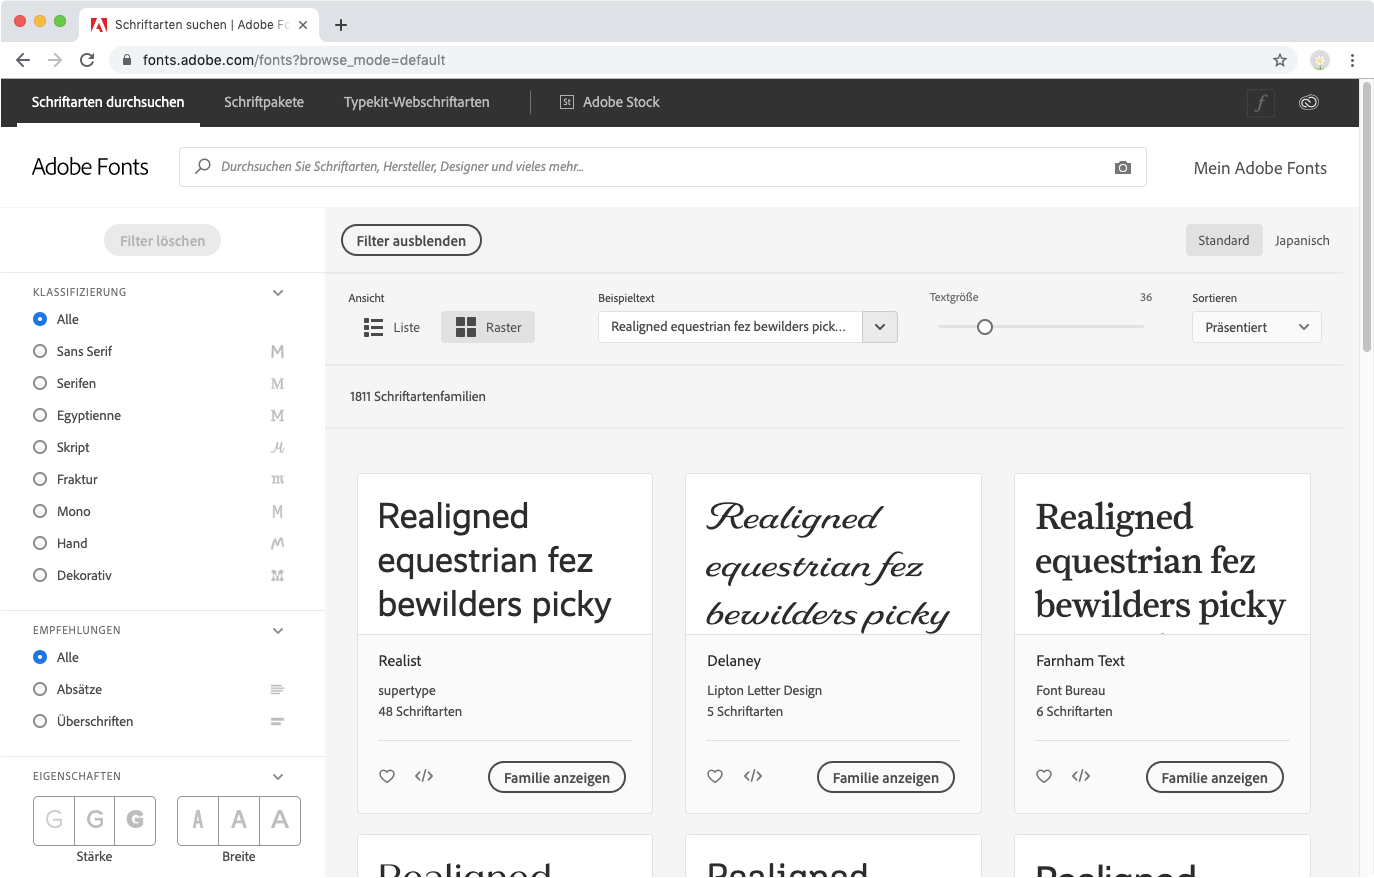This screenshot has width=1374, height=878.
Task: Switch to Raster view
Action: tap(488, 327)
